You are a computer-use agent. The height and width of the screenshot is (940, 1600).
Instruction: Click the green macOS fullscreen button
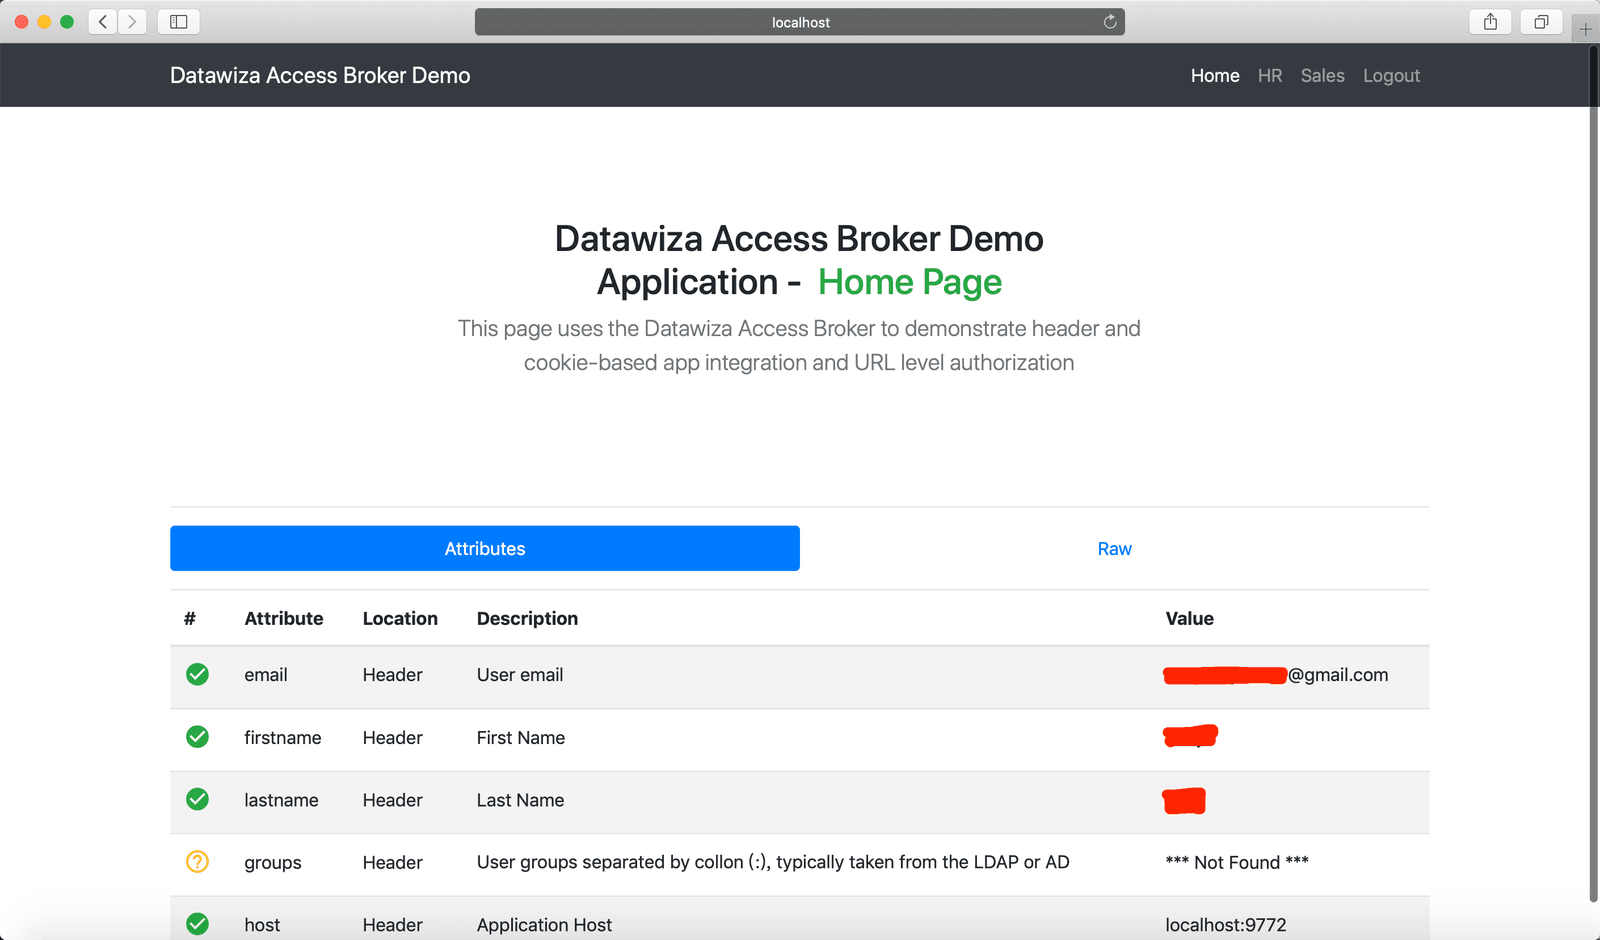[x=67, y=22]
